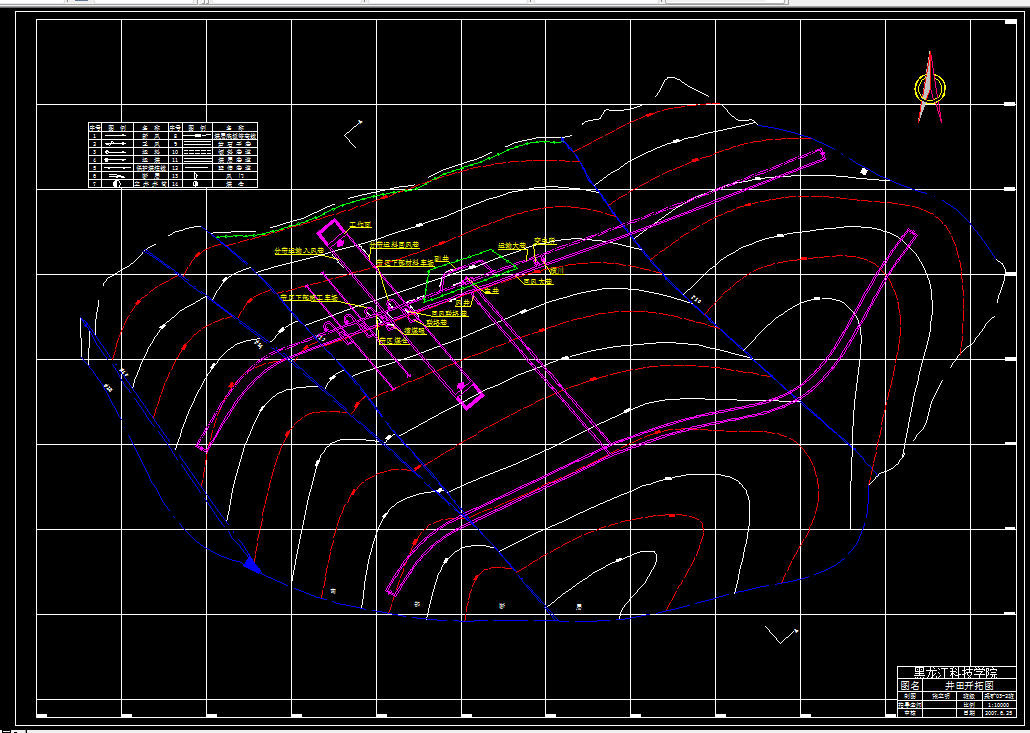Click the 工作面 label in the drawing
Viewport: 1030px width, 733px height.
pos(360,225)
